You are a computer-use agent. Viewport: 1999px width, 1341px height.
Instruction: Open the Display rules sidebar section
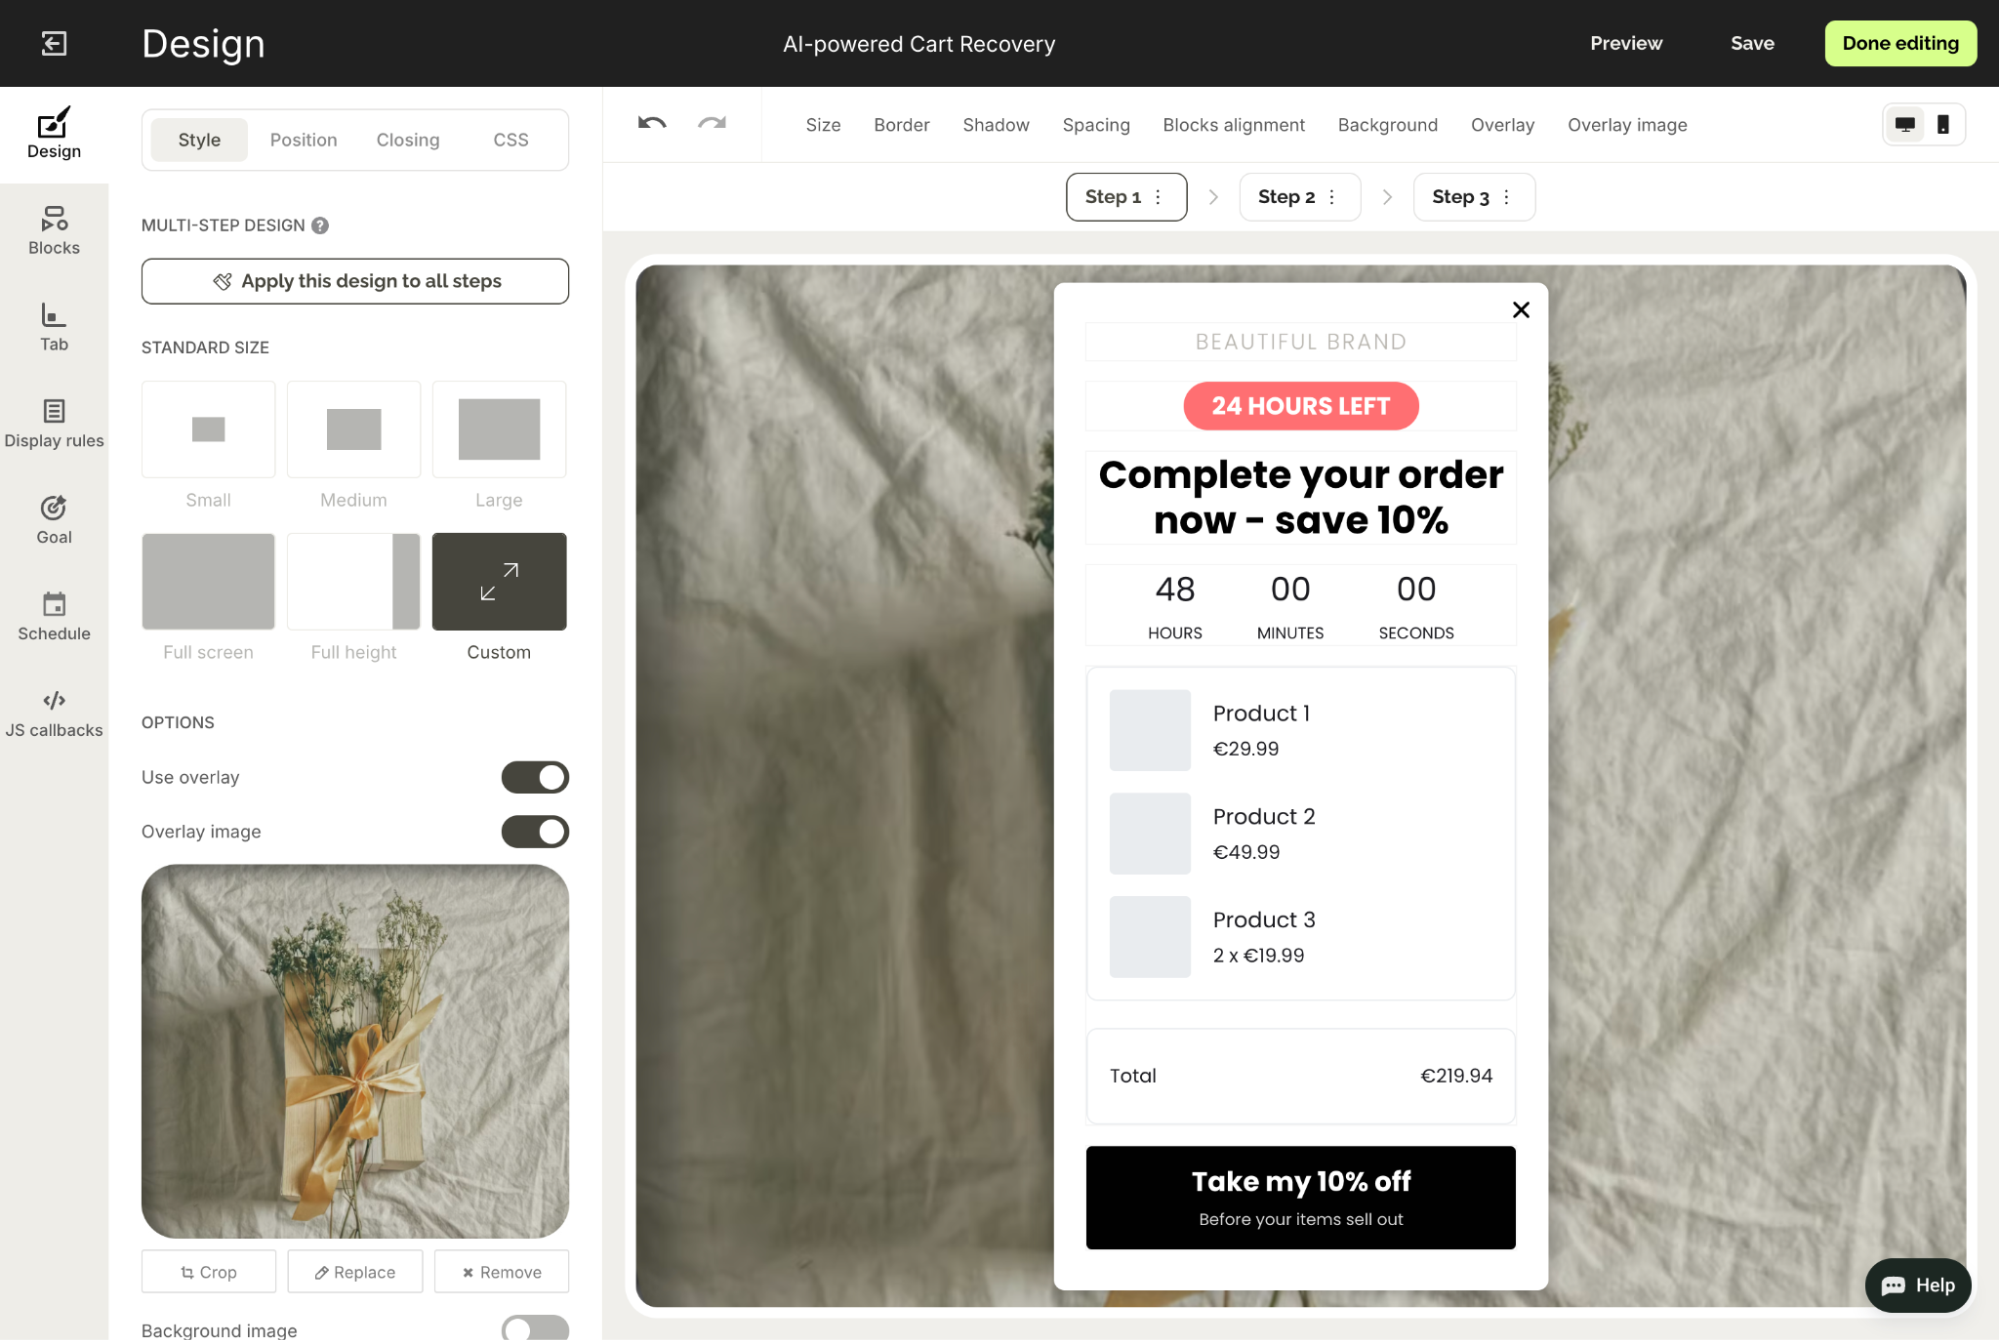pyautogui.click(x=54, y=424)
